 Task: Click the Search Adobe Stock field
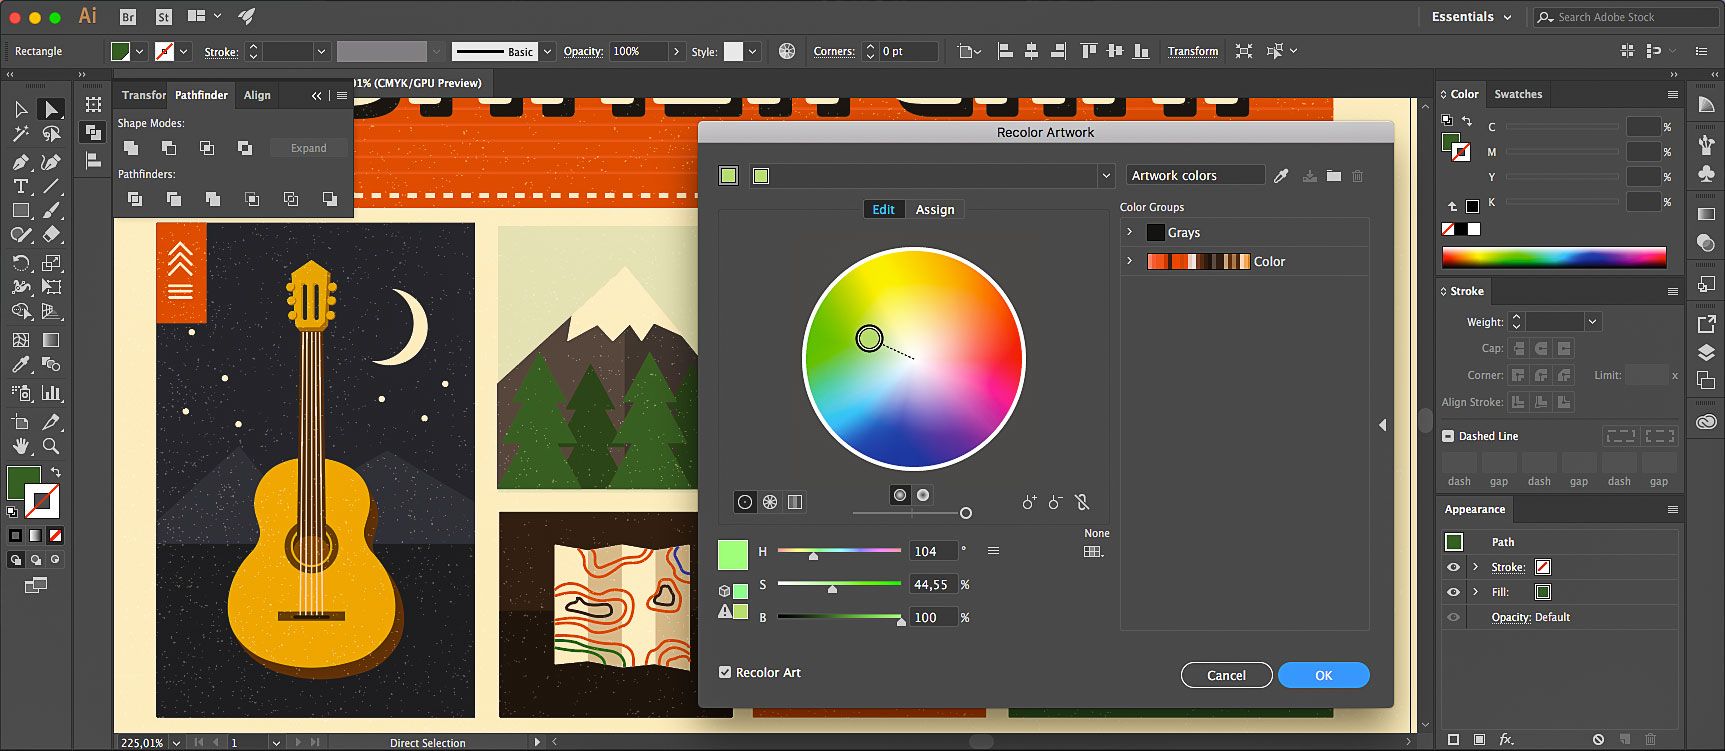pyautogui.click(x=1627, y=17)
